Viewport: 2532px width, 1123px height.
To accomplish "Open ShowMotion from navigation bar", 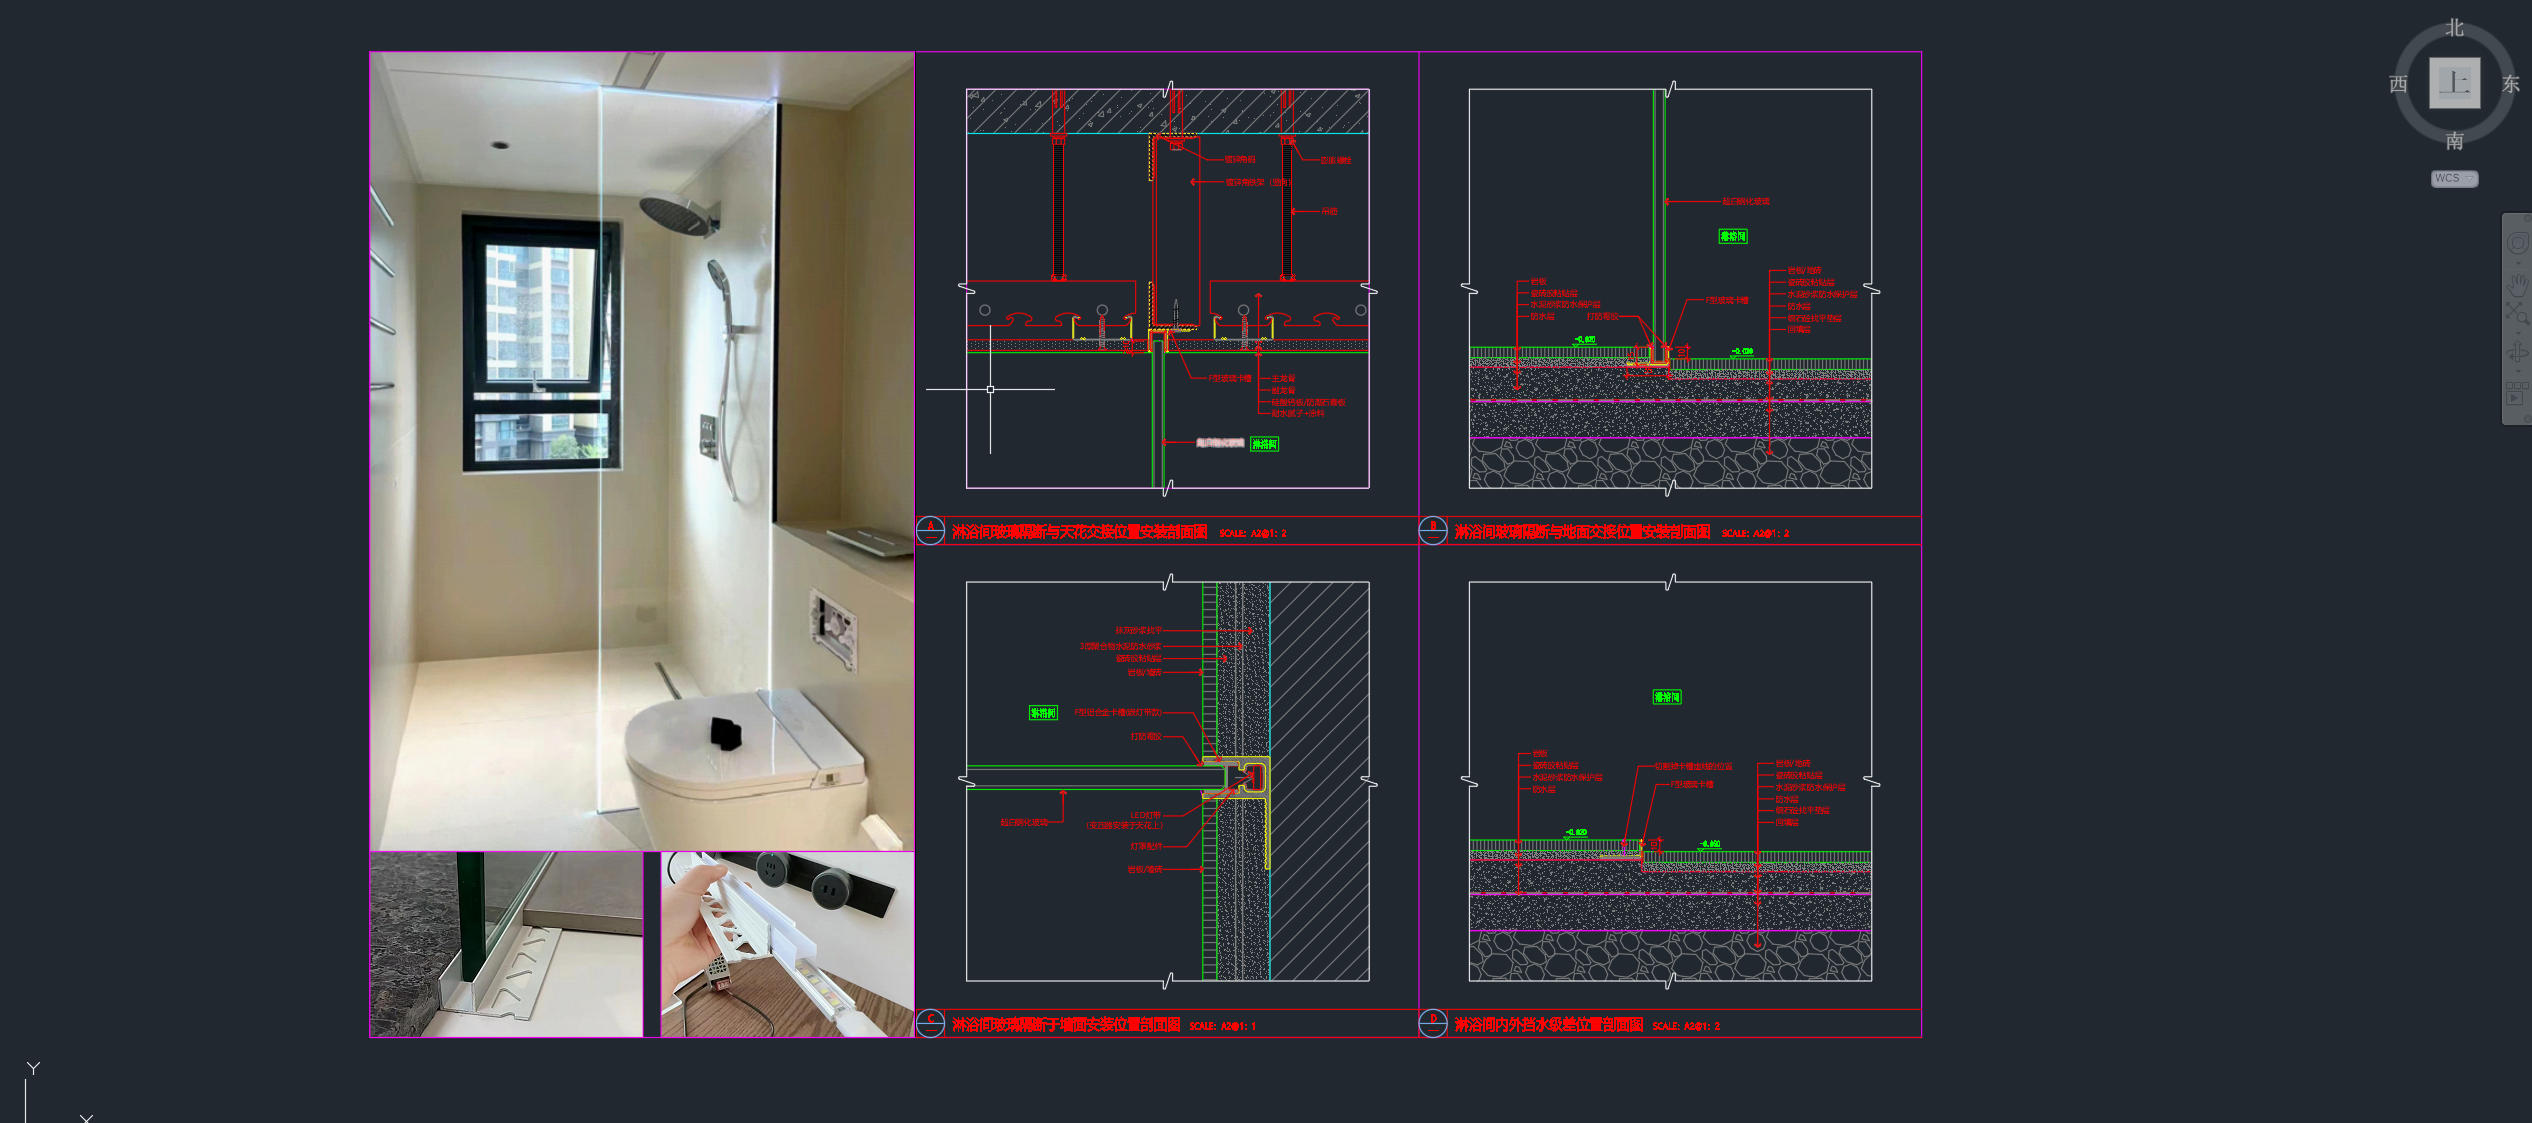I will (2517, 392).
